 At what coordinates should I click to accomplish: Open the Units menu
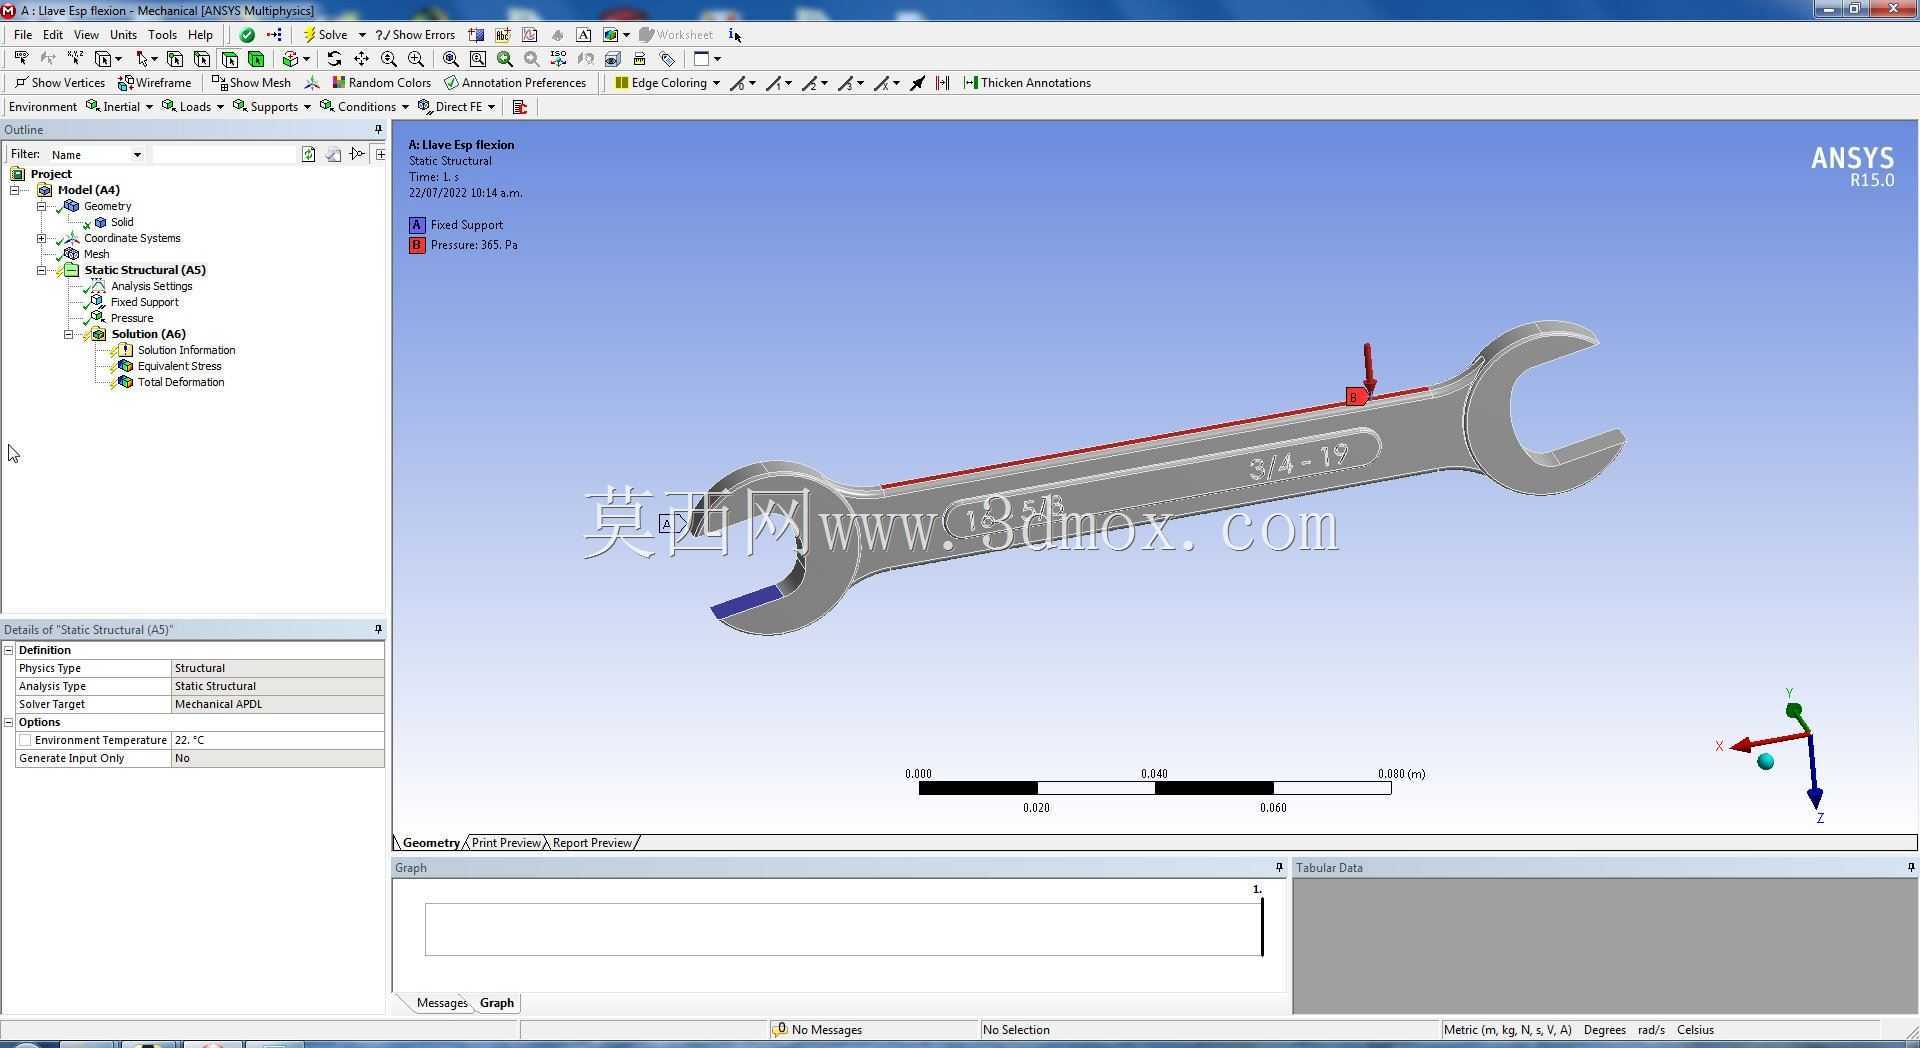click(123, 35)
